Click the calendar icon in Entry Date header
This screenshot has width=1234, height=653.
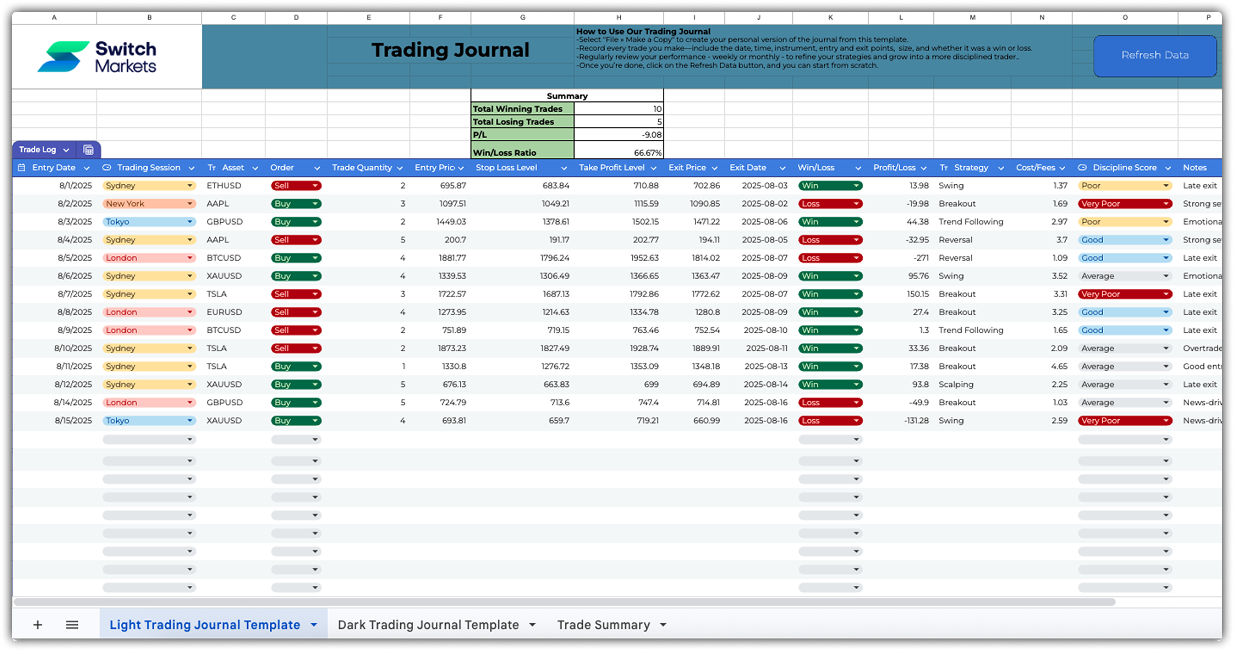(x=22, y=168)
